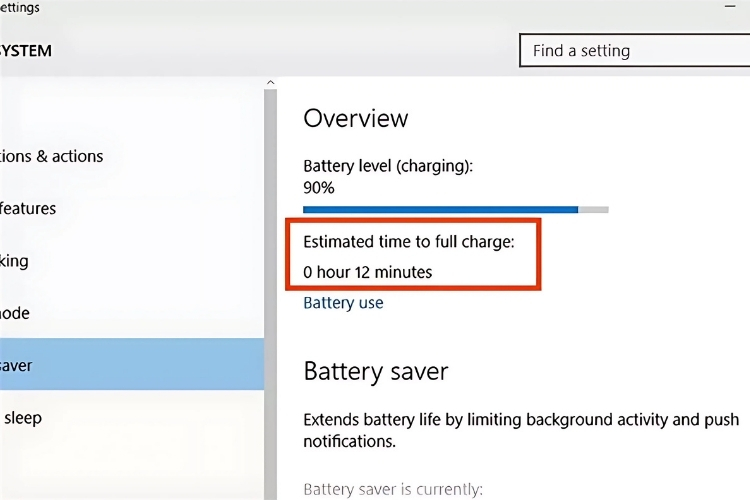Screen dimensions: 750x500
Task: Open the Battery use link
Action: click(x=343, y=303)
